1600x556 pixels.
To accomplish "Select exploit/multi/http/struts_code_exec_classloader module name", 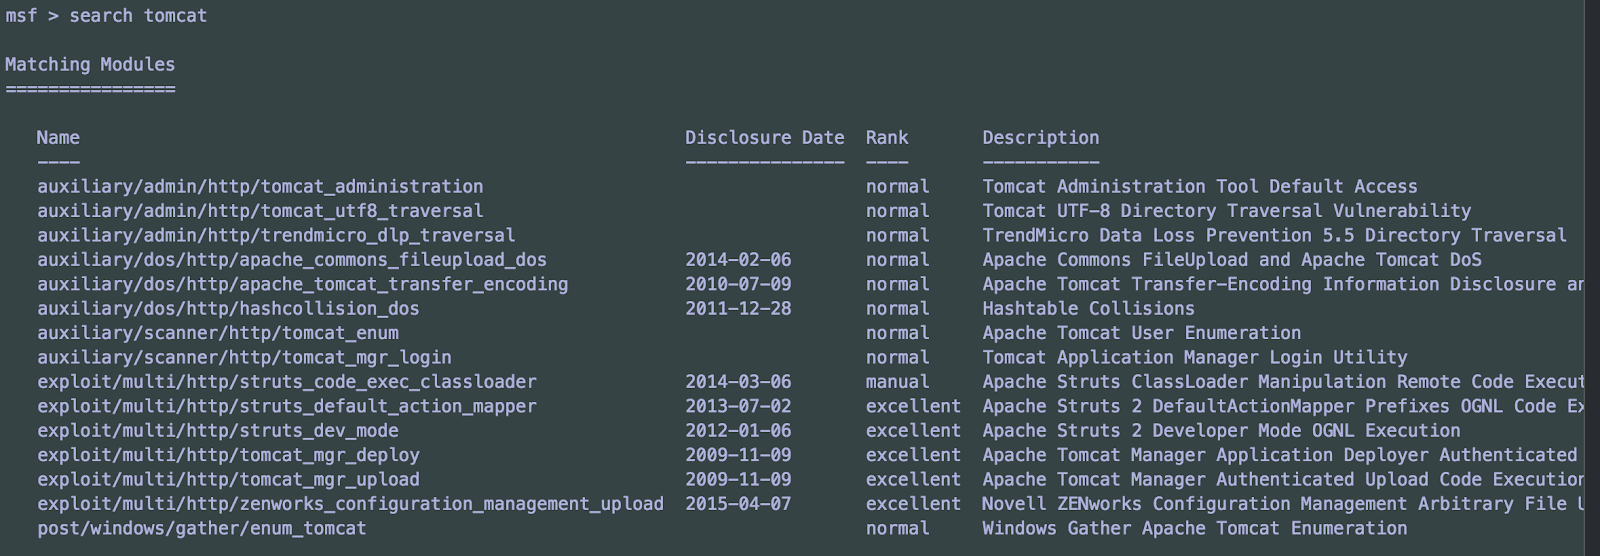I will 287,382.
